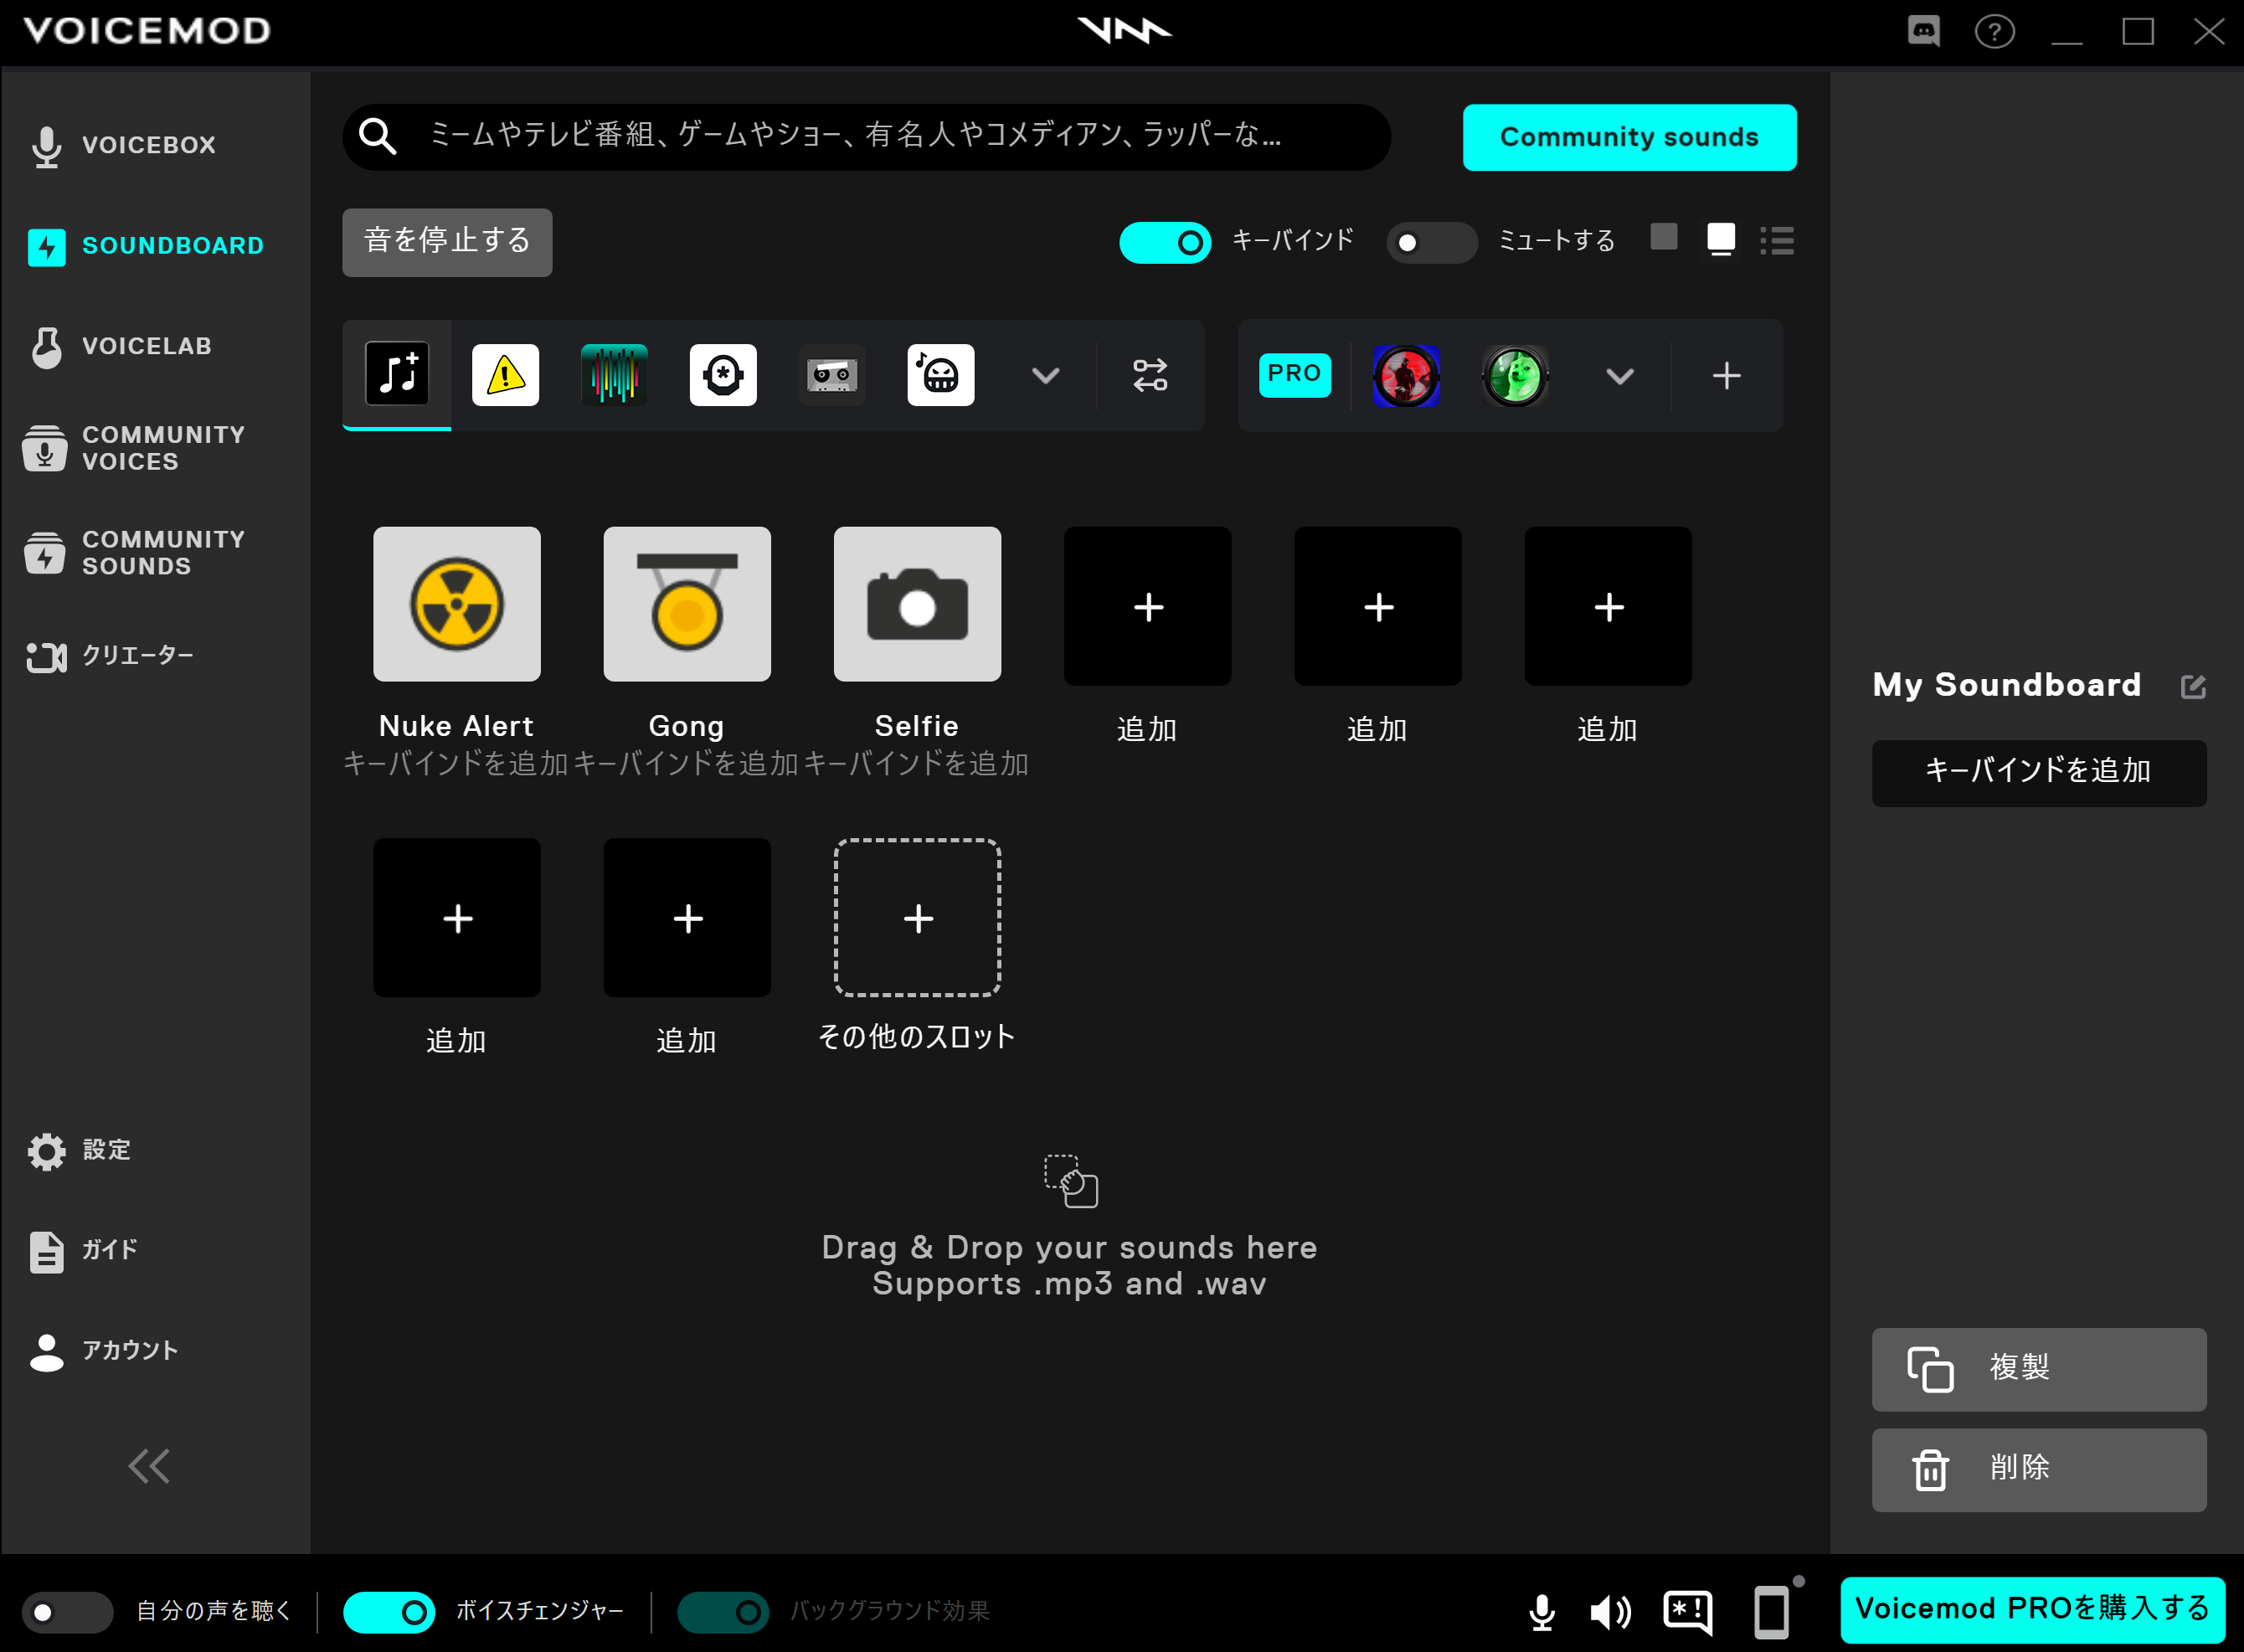Image resolution: width=2244 pixels, height=1652 pixels.
Task: Open the add new soundboard tab menu
Action: [x=1727, y=373]
